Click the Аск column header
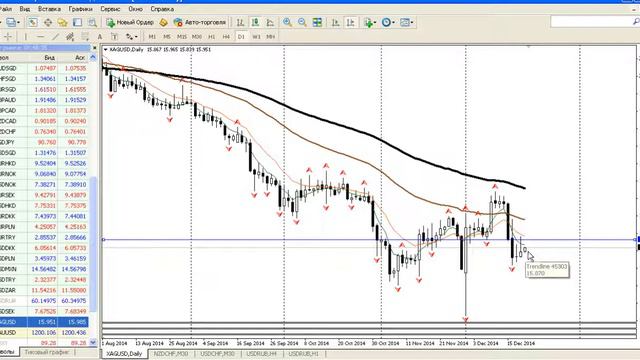This screenshot has width=640, height=360. click(80, 58)
